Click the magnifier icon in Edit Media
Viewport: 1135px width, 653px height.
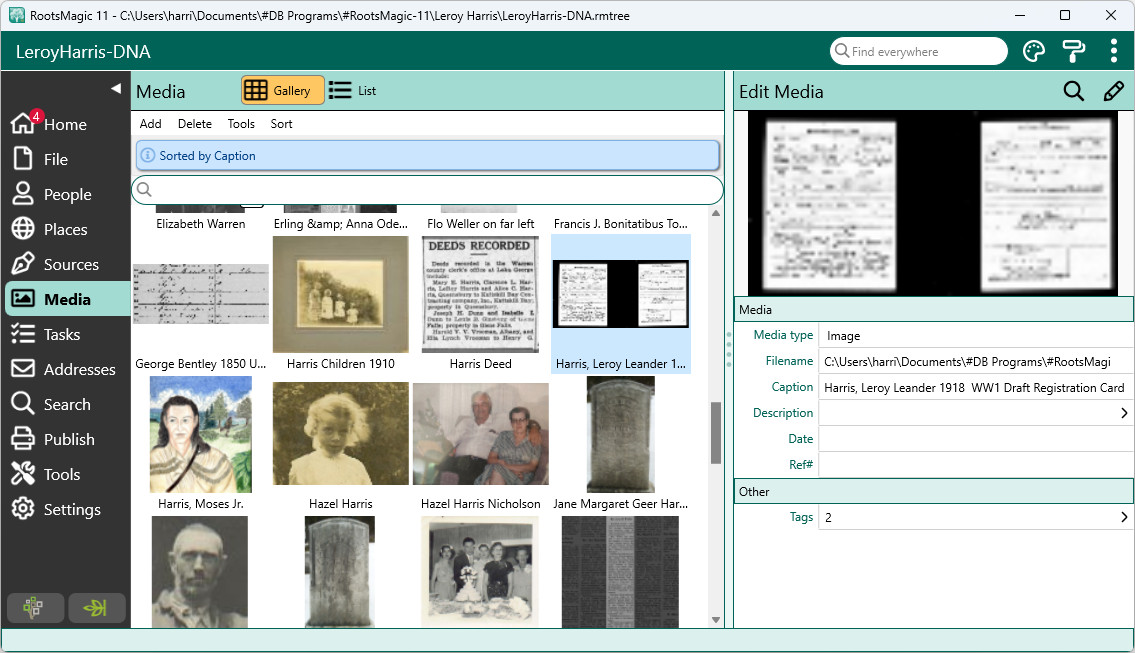point(1073,91)
